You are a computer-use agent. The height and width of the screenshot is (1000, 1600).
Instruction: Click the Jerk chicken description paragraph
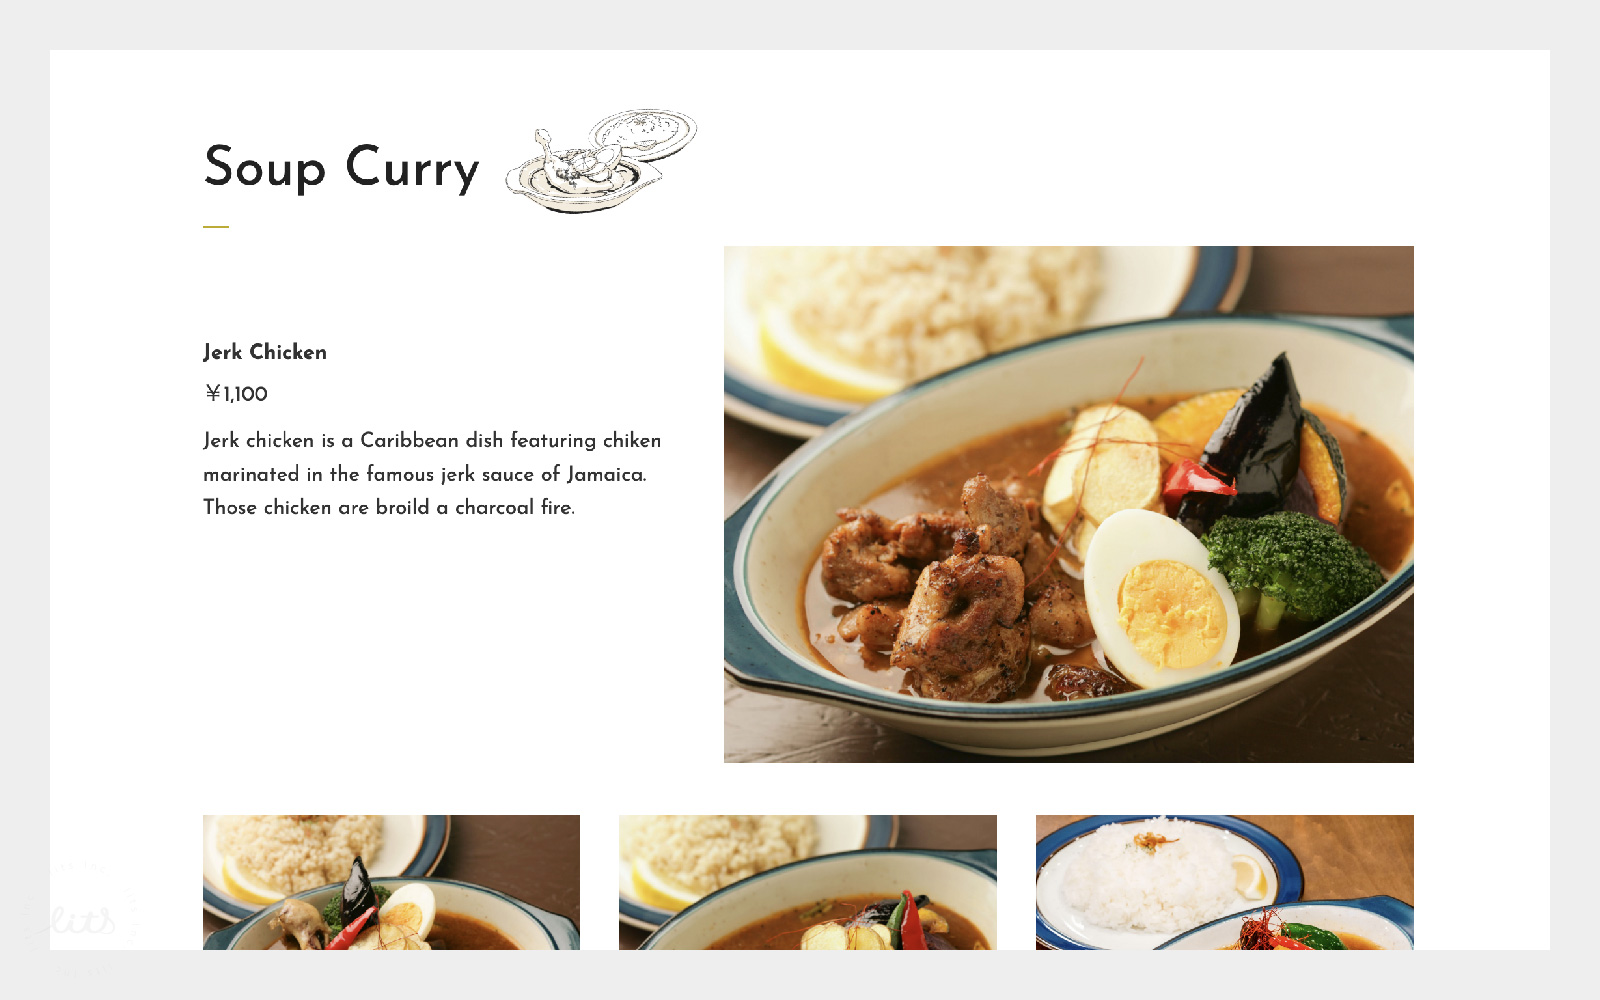432,474
